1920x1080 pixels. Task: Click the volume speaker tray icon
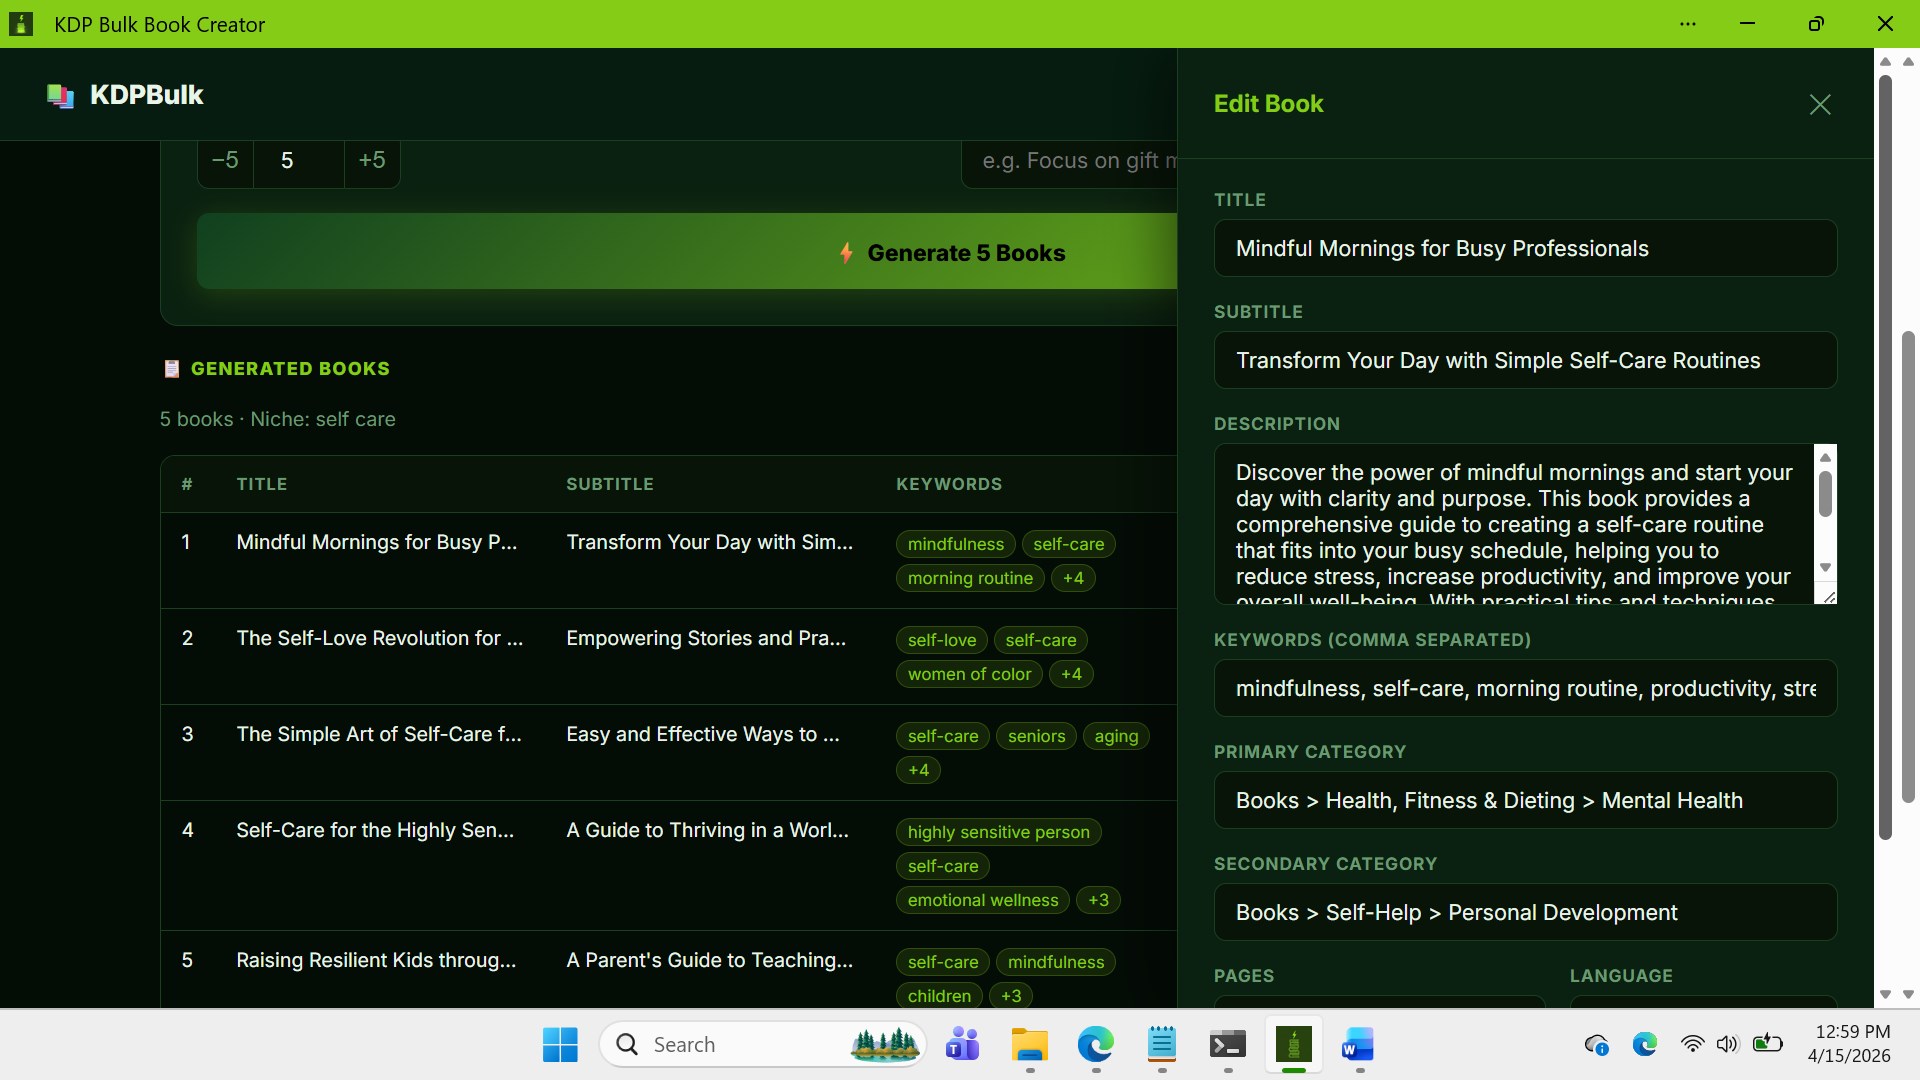pyautogui.click(x=1727, y=1044)
